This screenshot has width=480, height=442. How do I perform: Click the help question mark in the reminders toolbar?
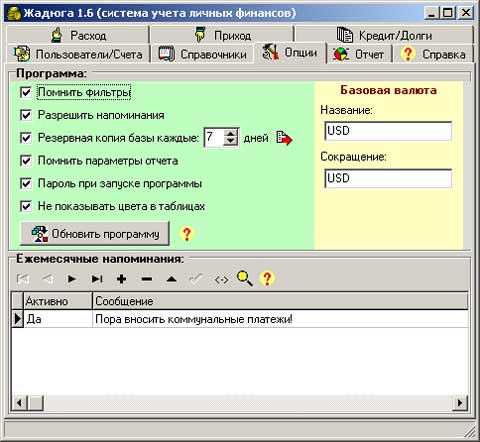[267, 278]
